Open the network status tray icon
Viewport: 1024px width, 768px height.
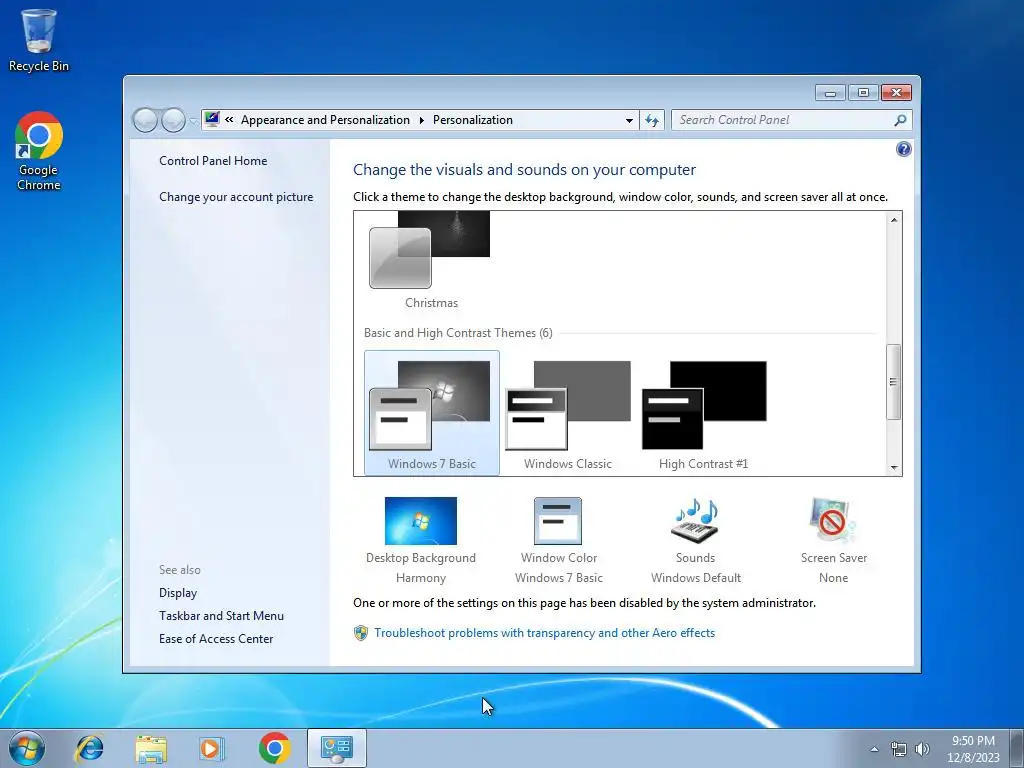pos(899,749)
